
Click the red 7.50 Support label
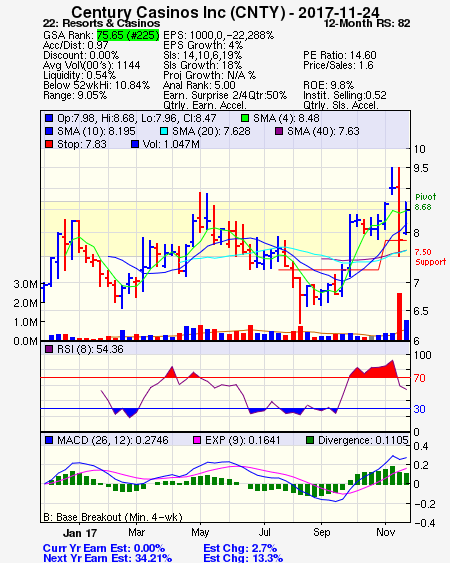(430, 257)
